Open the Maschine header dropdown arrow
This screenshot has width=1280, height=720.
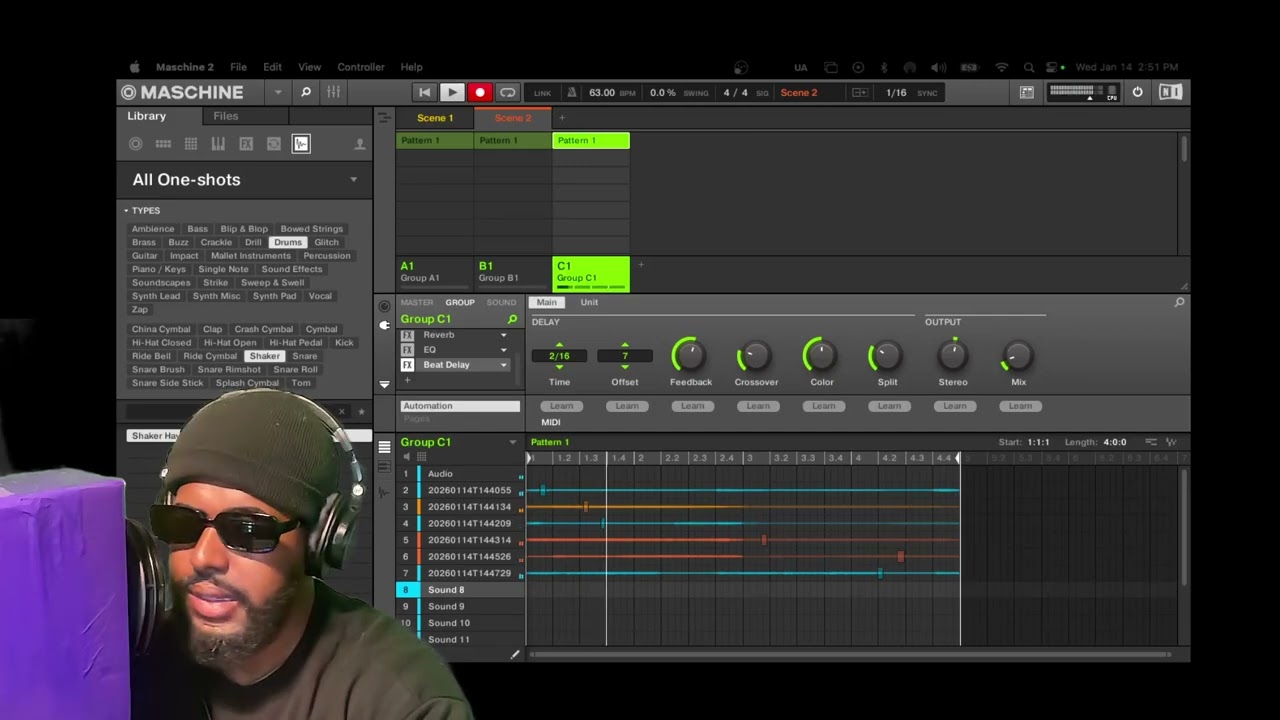point(278,92)
